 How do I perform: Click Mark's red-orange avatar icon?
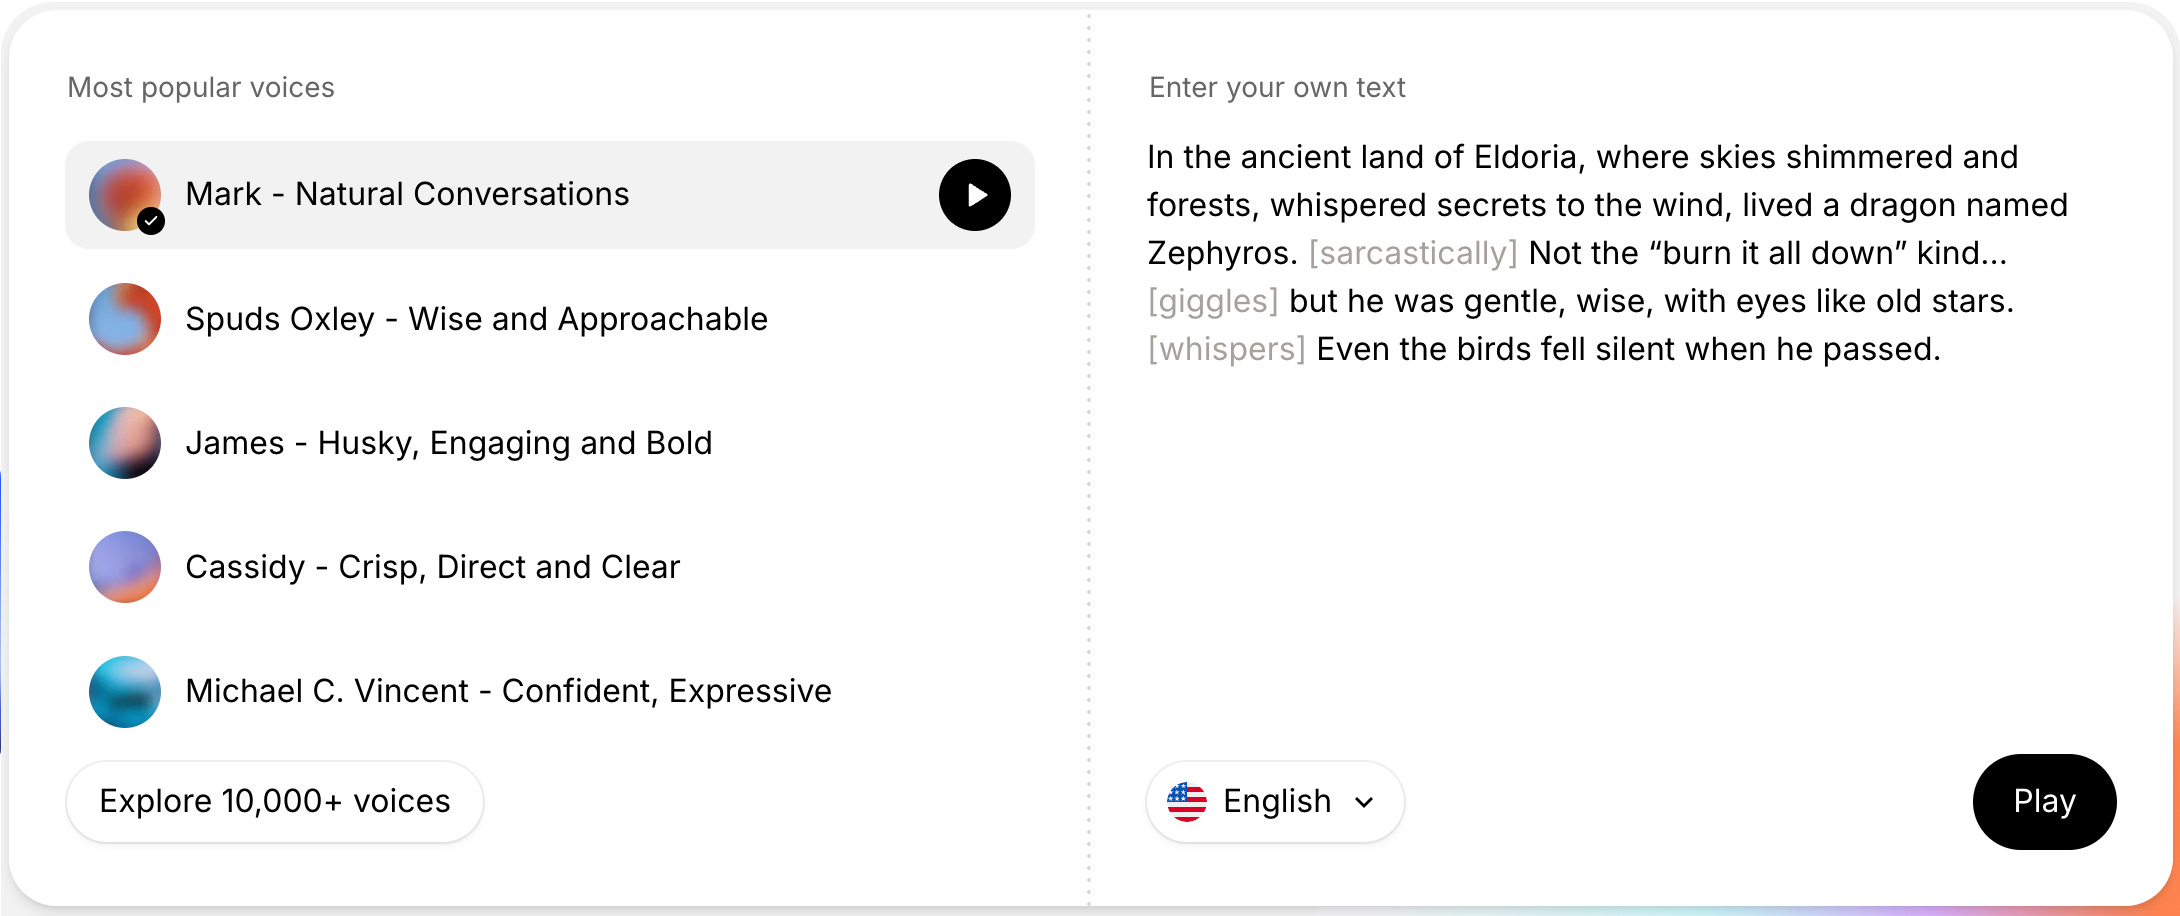tap(122, 190)
